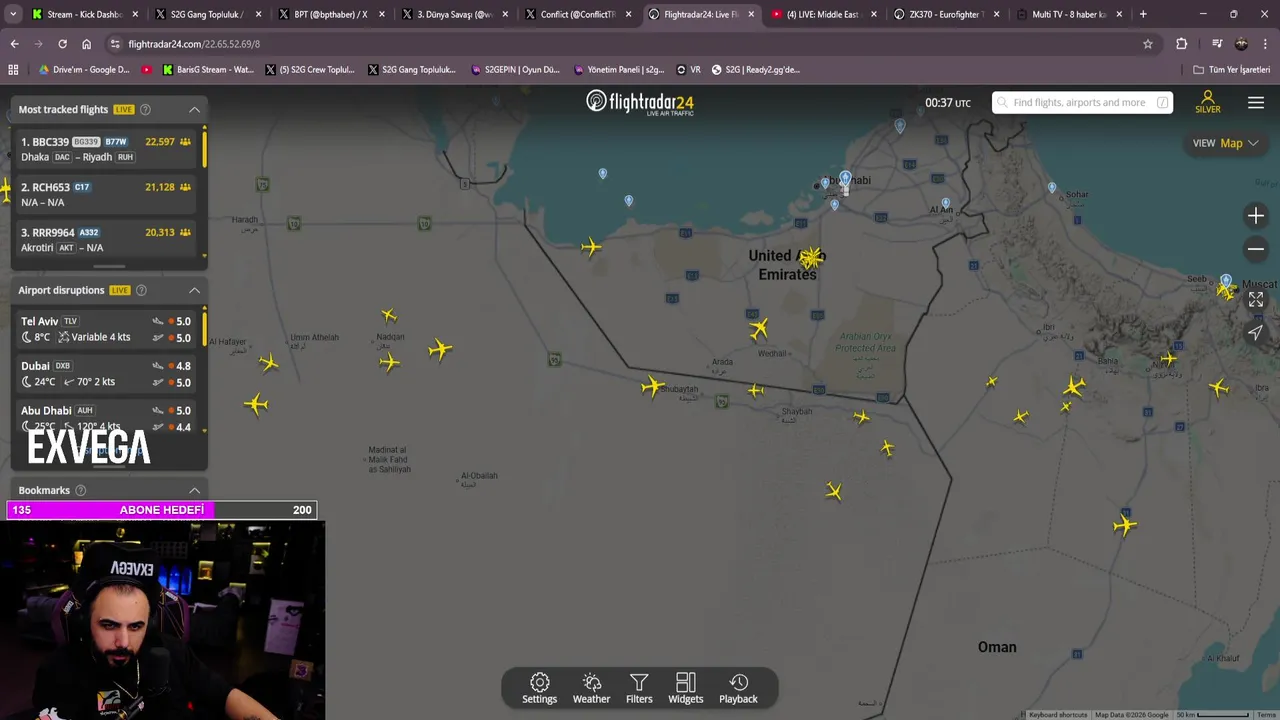
Task: Reload the browser page
Action: pos(62,44)
